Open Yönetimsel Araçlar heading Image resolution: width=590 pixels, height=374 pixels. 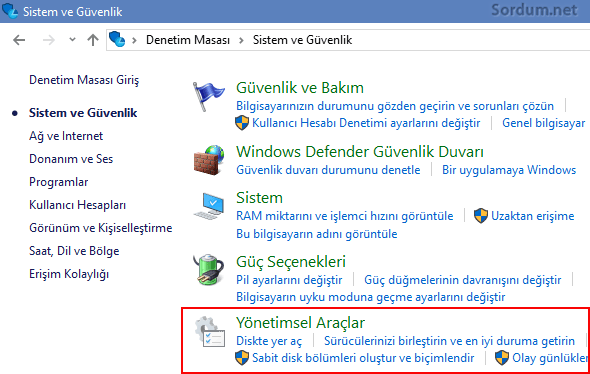coord(300,323)
